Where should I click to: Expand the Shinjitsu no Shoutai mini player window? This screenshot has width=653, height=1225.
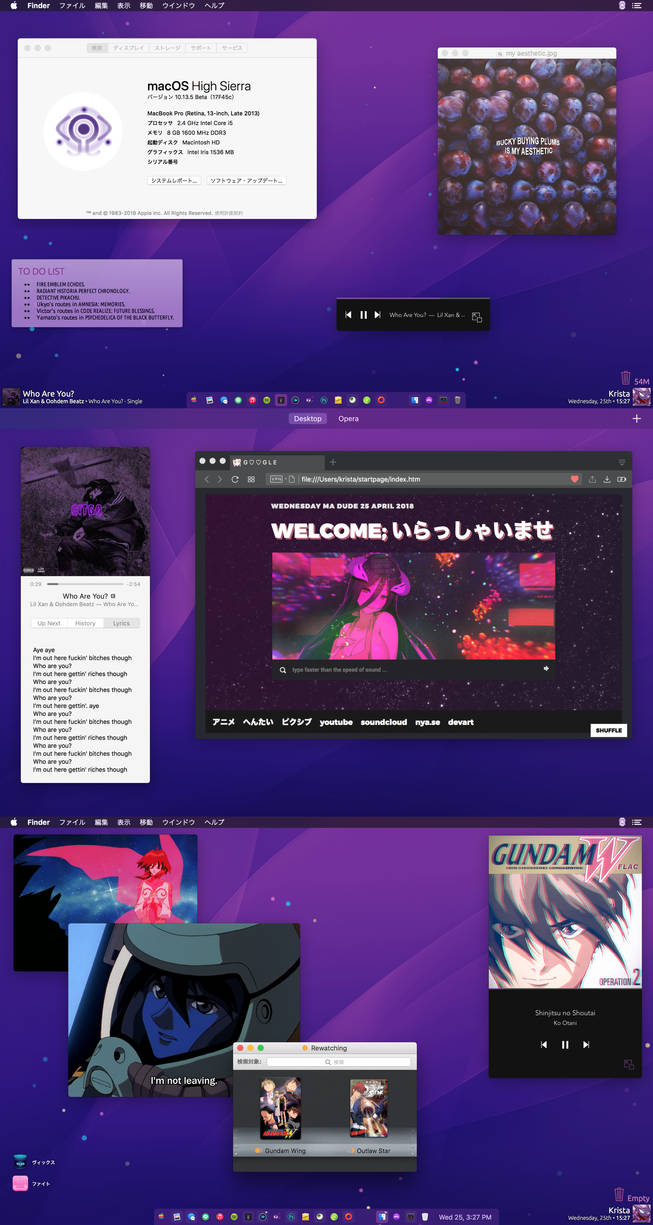629,1065
